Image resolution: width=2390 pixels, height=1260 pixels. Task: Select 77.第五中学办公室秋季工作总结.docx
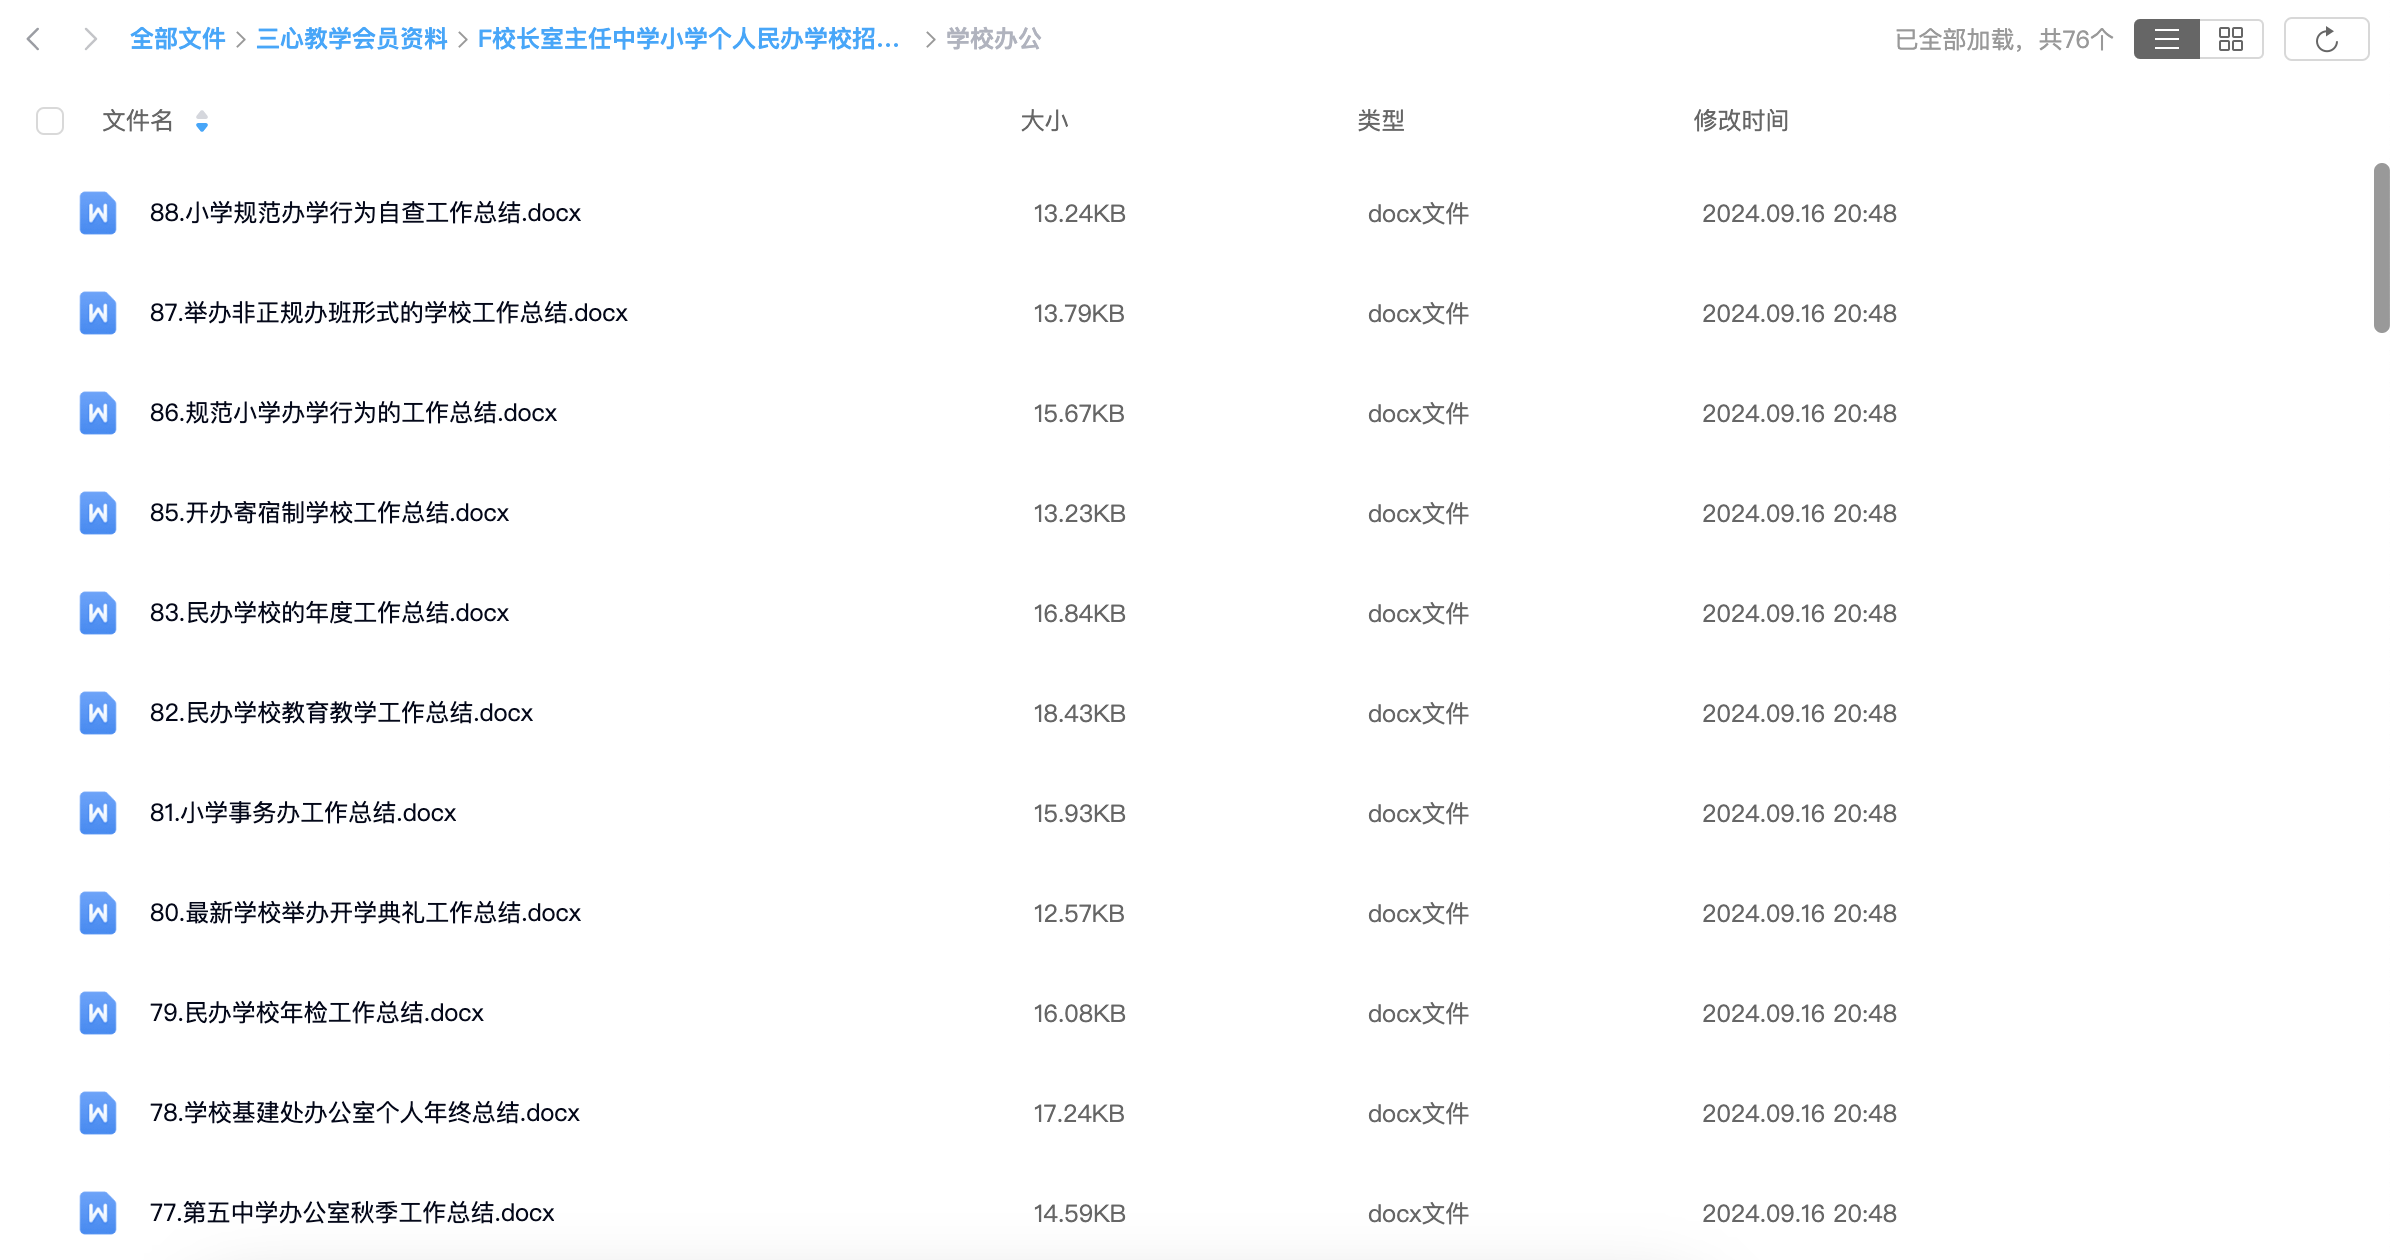pos(352,1213)
